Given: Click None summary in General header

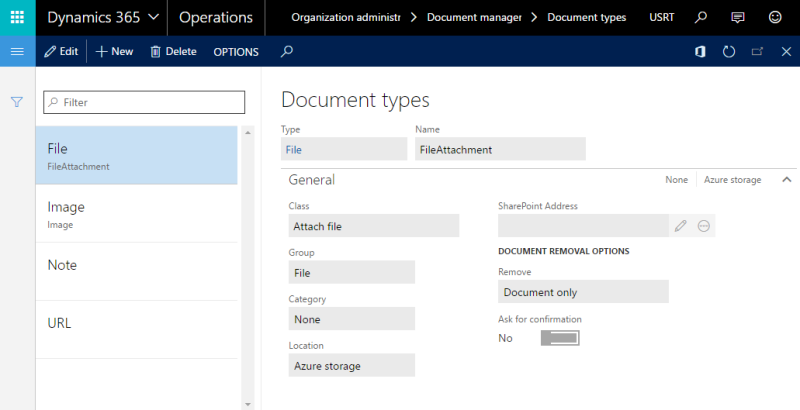Looking at the screenshot, I should [677, 180].
